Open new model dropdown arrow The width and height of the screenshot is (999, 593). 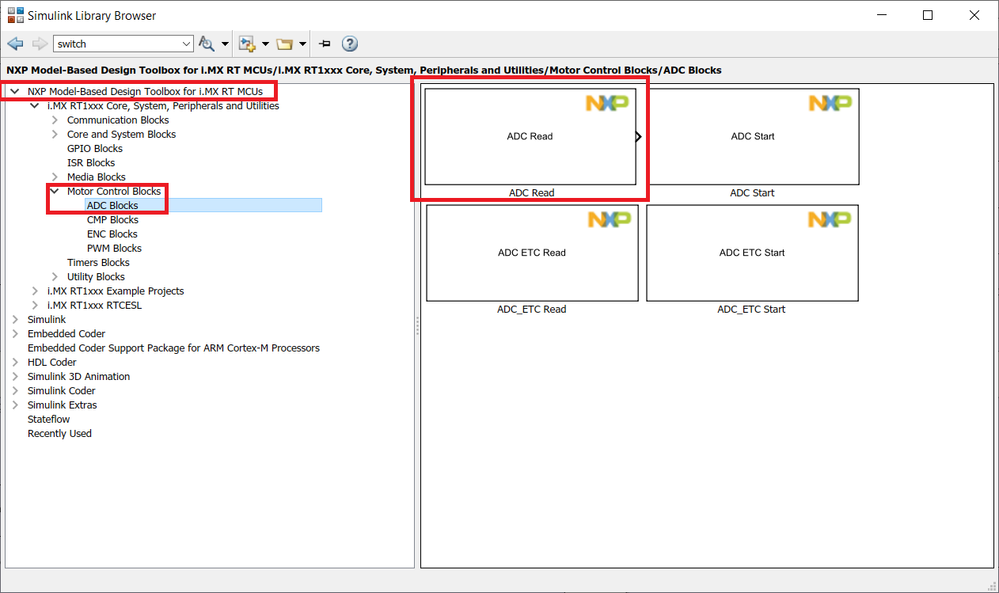coord(266,44)
